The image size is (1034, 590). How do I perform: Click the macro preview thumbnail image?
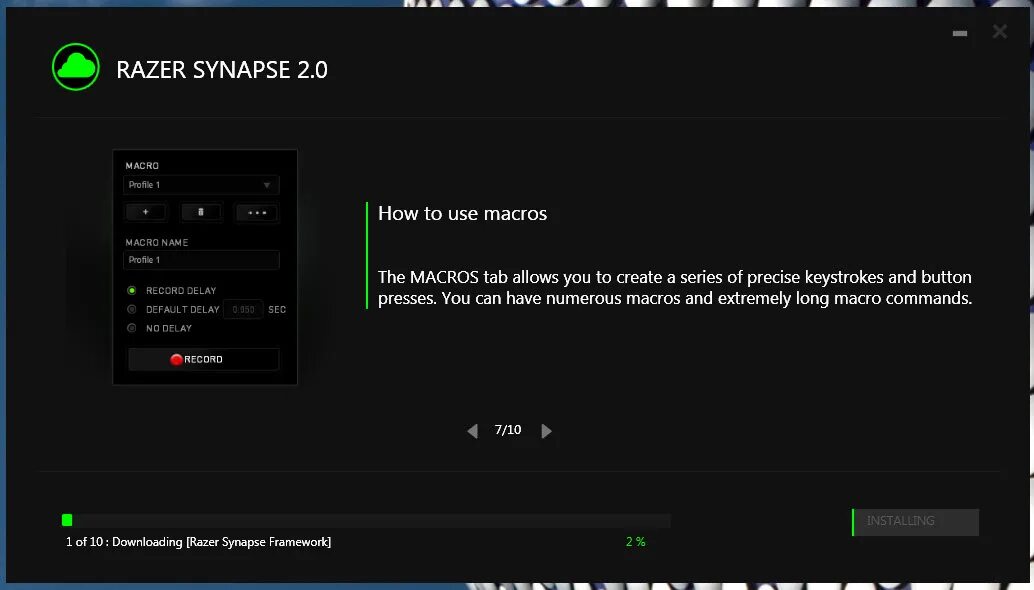[205, 267]
